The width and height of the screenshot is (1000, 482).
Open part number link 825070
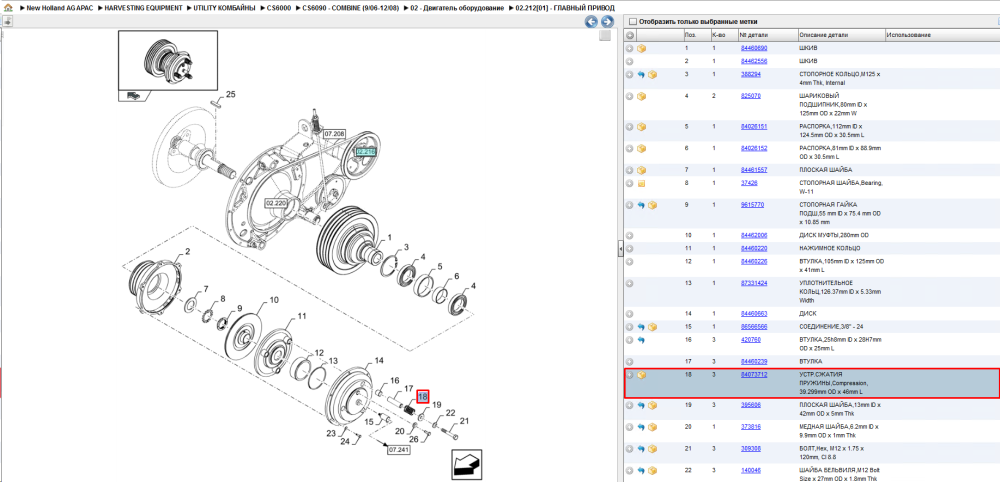751,96
